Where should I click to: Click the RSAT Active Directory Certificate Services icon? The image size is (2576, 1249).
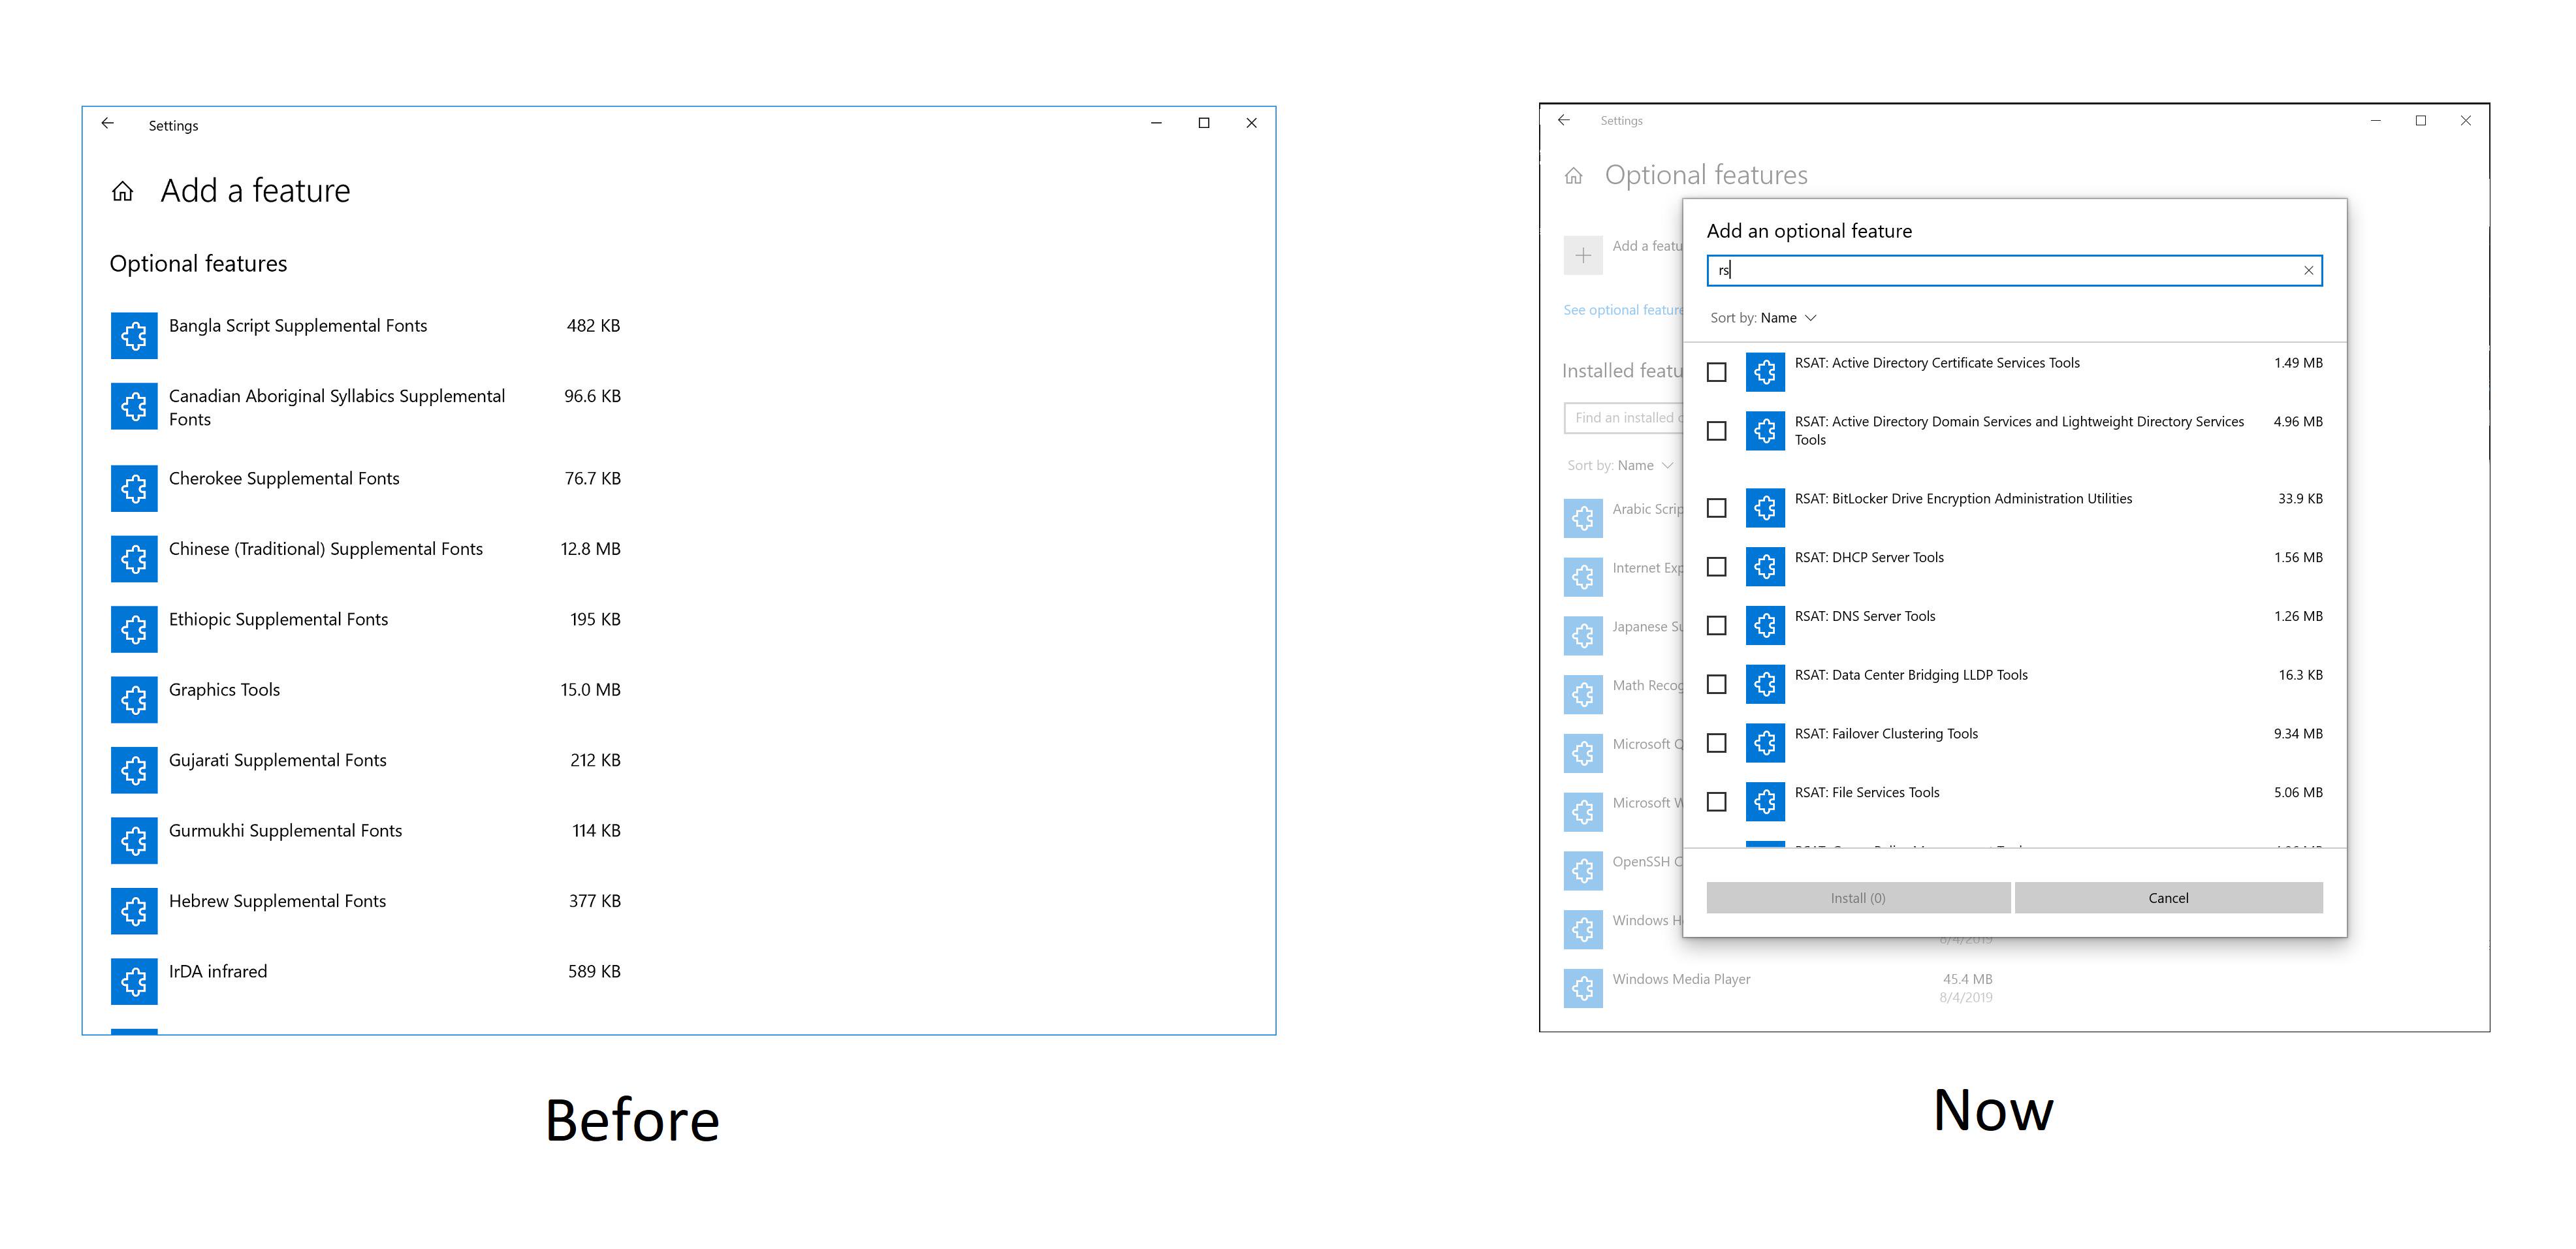tap(1765, 372)
